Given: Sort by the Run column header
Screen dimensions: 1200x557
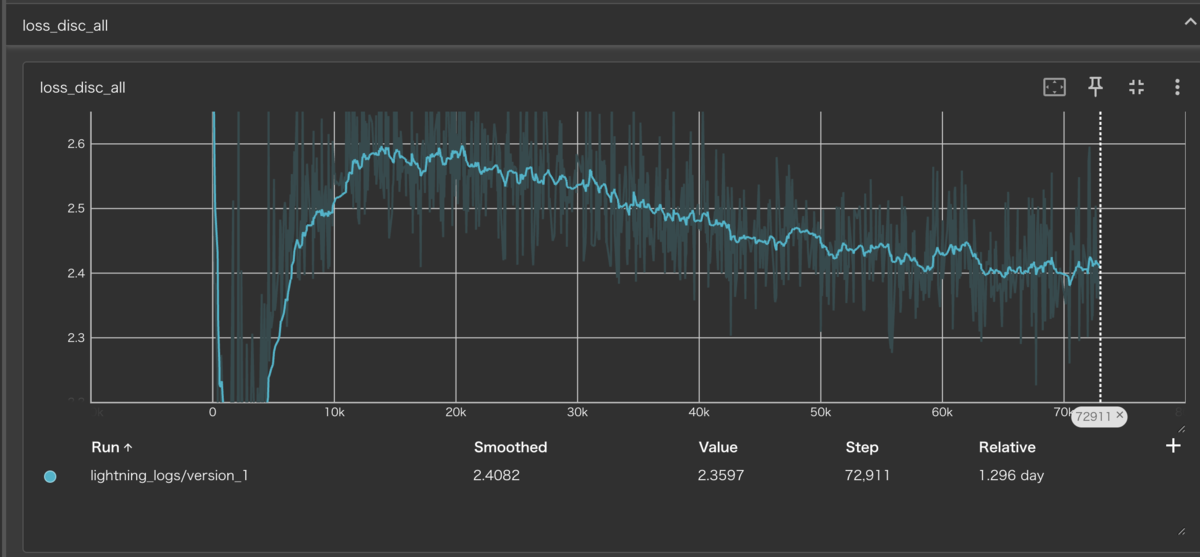Looking at the screenshot, I should 112,447.
